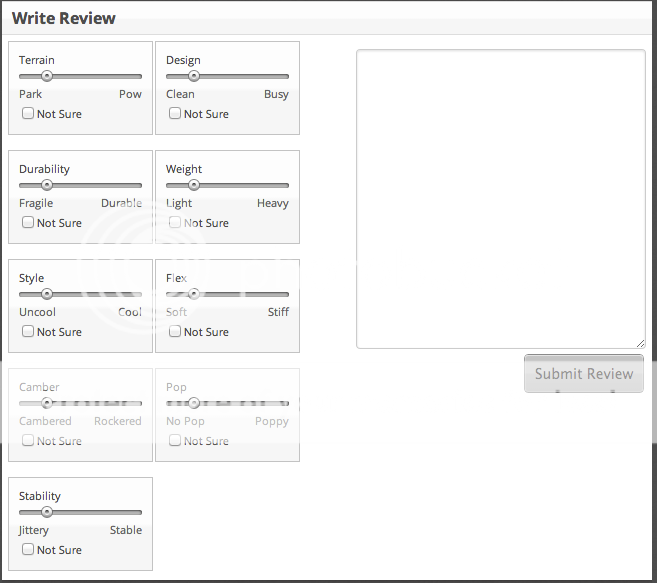
Task: Click the Weight slider handle
Action: click(194, 185)
